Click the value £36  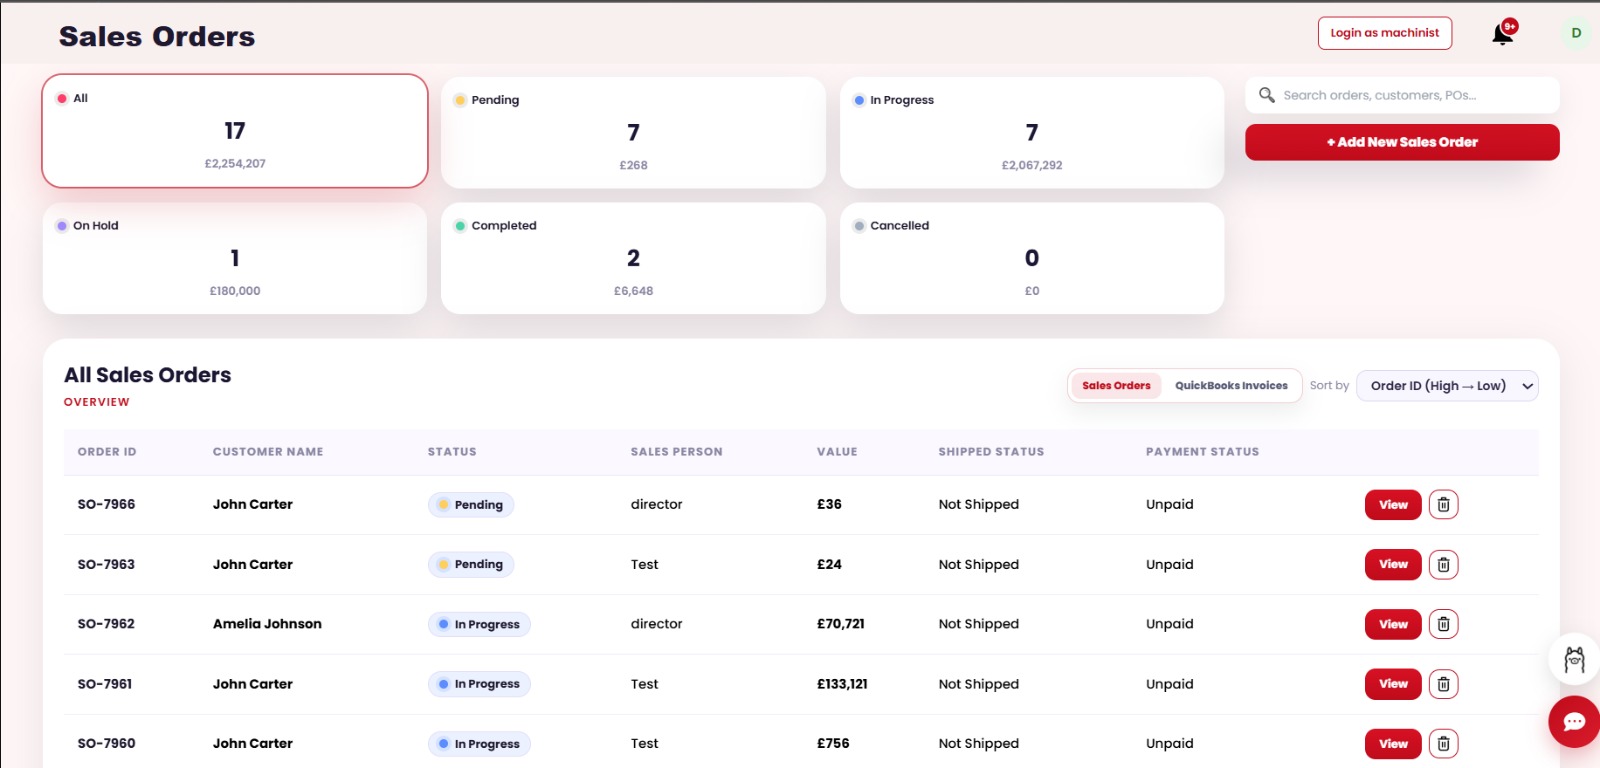point(829,504)
